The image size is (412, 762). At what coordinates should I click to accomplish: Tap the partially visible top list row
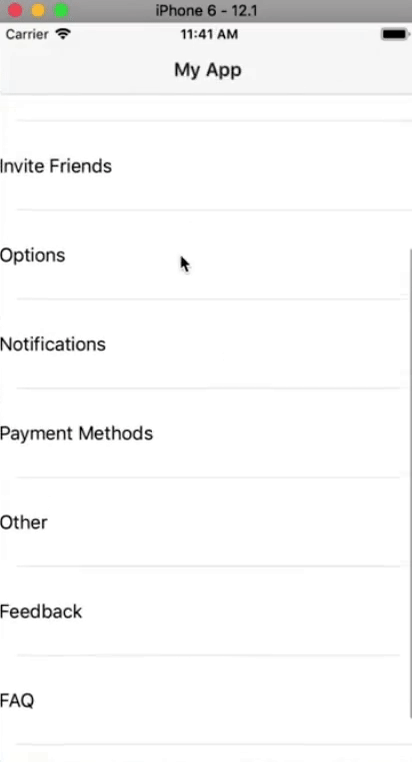click(x=206, y=108)
